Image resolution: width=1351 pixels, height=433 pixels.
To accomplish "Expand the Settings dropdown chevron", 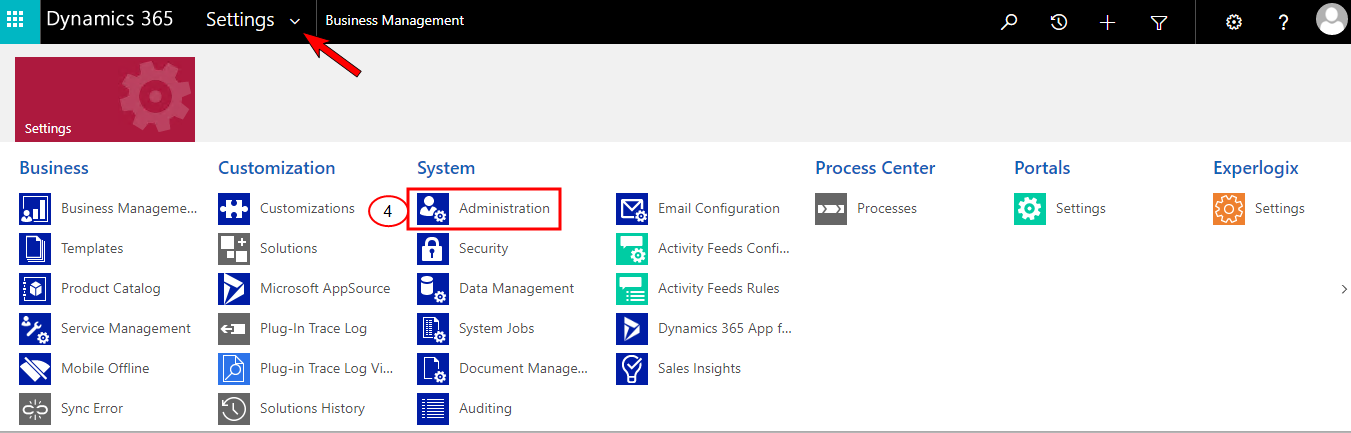I will pos(295,22).
